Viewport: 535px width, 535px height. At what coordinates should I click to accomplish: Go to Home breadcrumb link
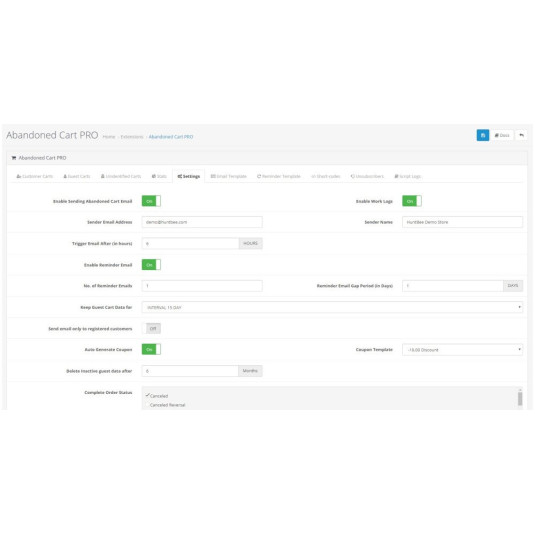[109, 137]
